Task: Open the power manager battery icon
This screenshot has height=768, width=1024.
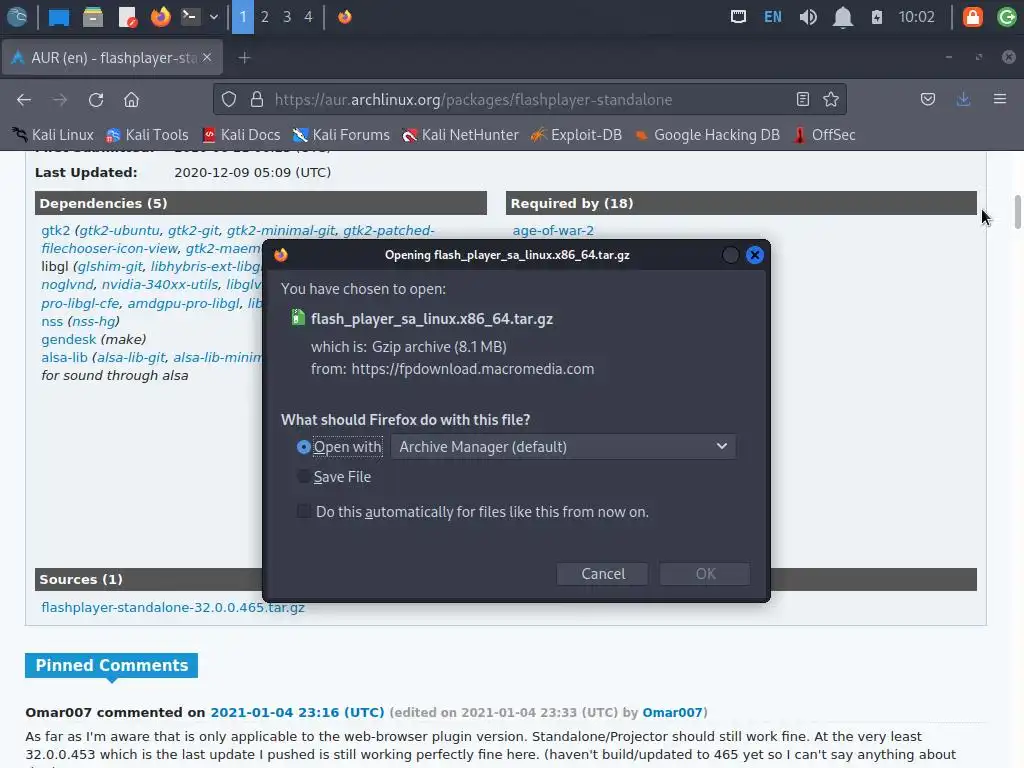Action: (x=876, y=16)
